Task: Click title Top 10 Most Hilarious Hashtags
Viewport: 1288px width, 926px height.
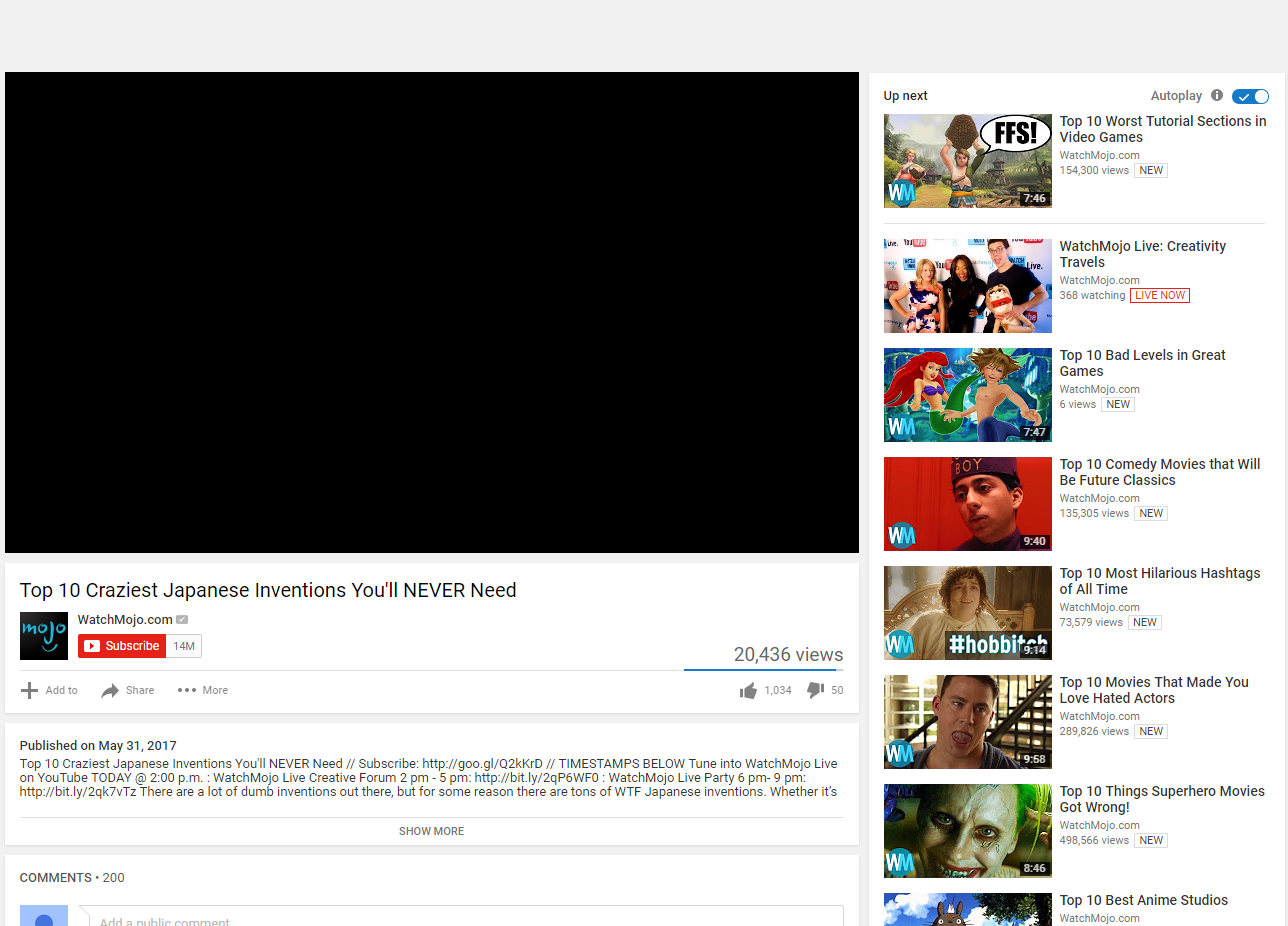Action: tap(1160, 581)
